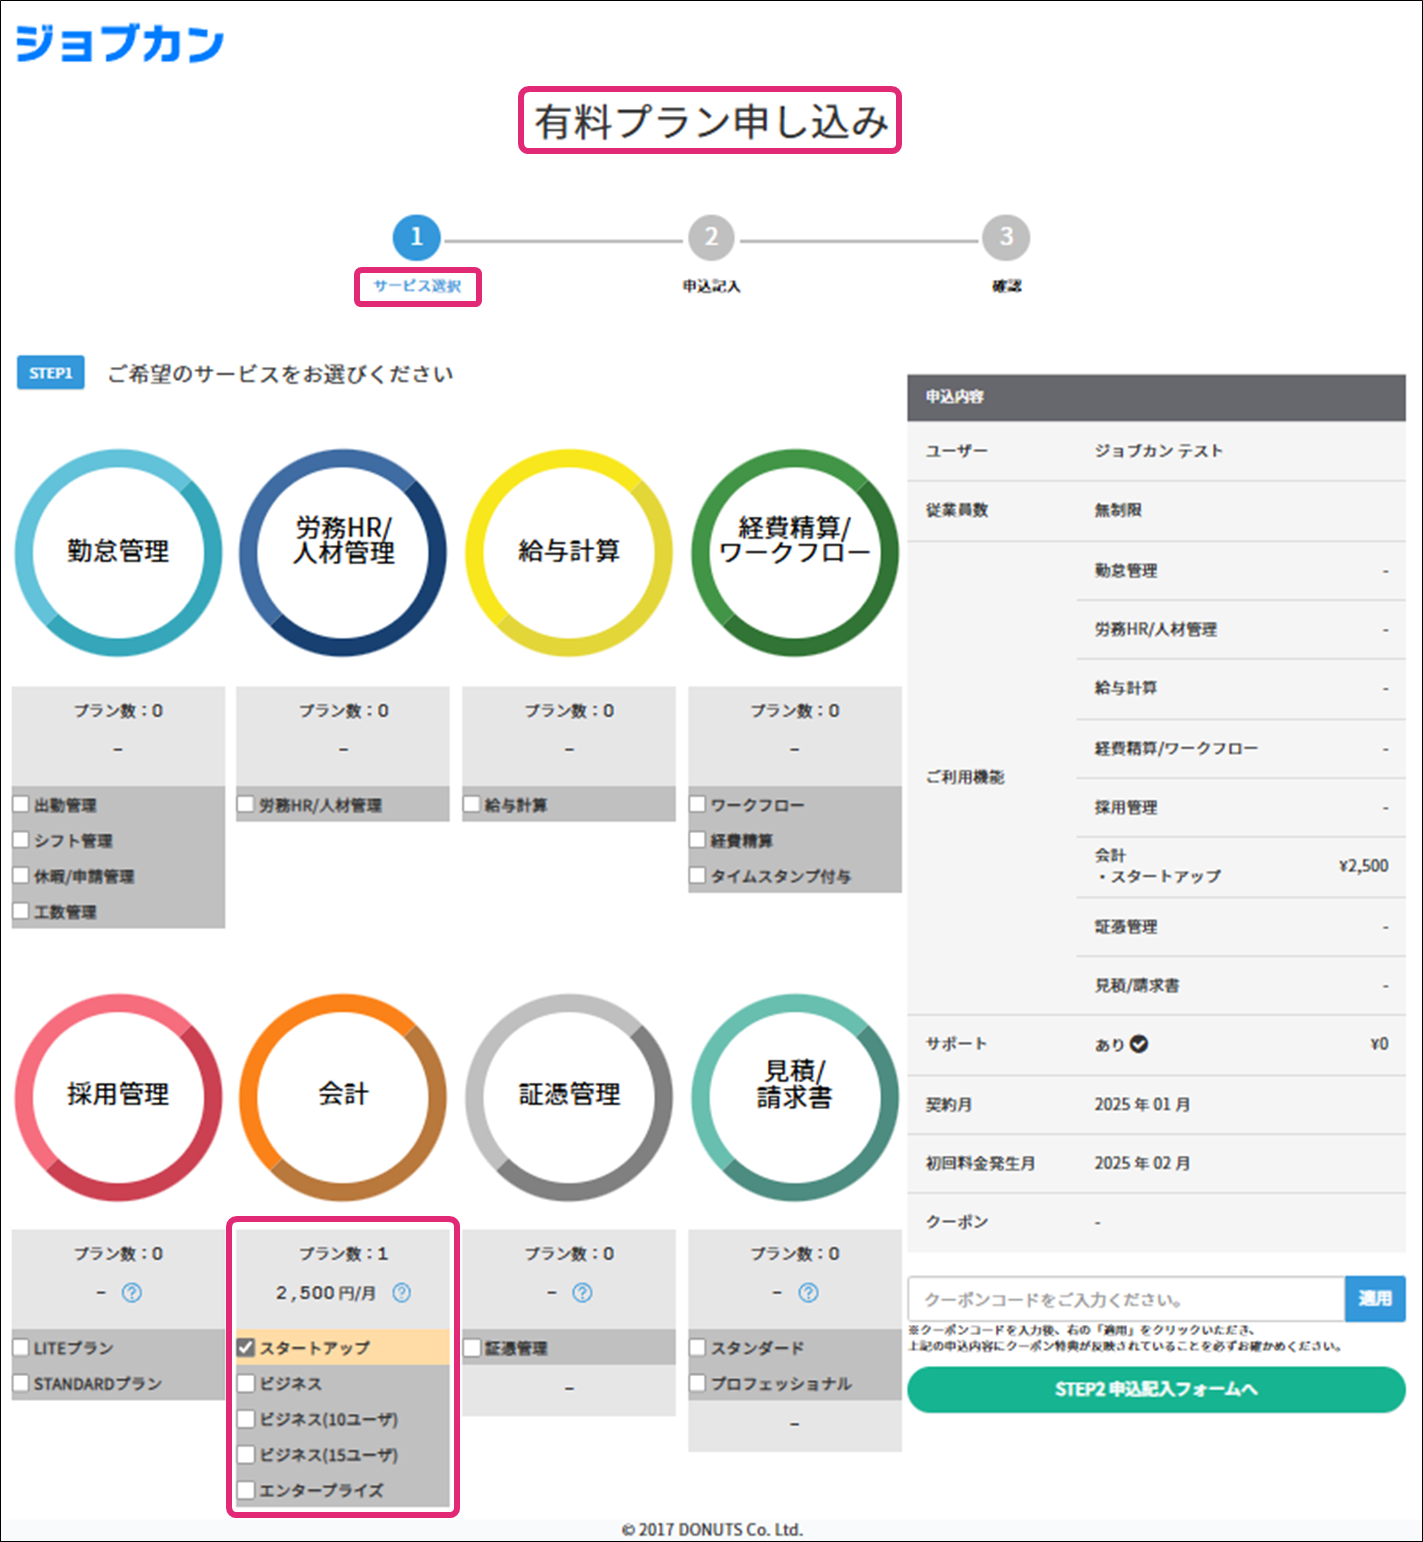The image size is (1423, 1542).
Task: Check the エンタープライズ plan option
Action: tap(246, 1490)
